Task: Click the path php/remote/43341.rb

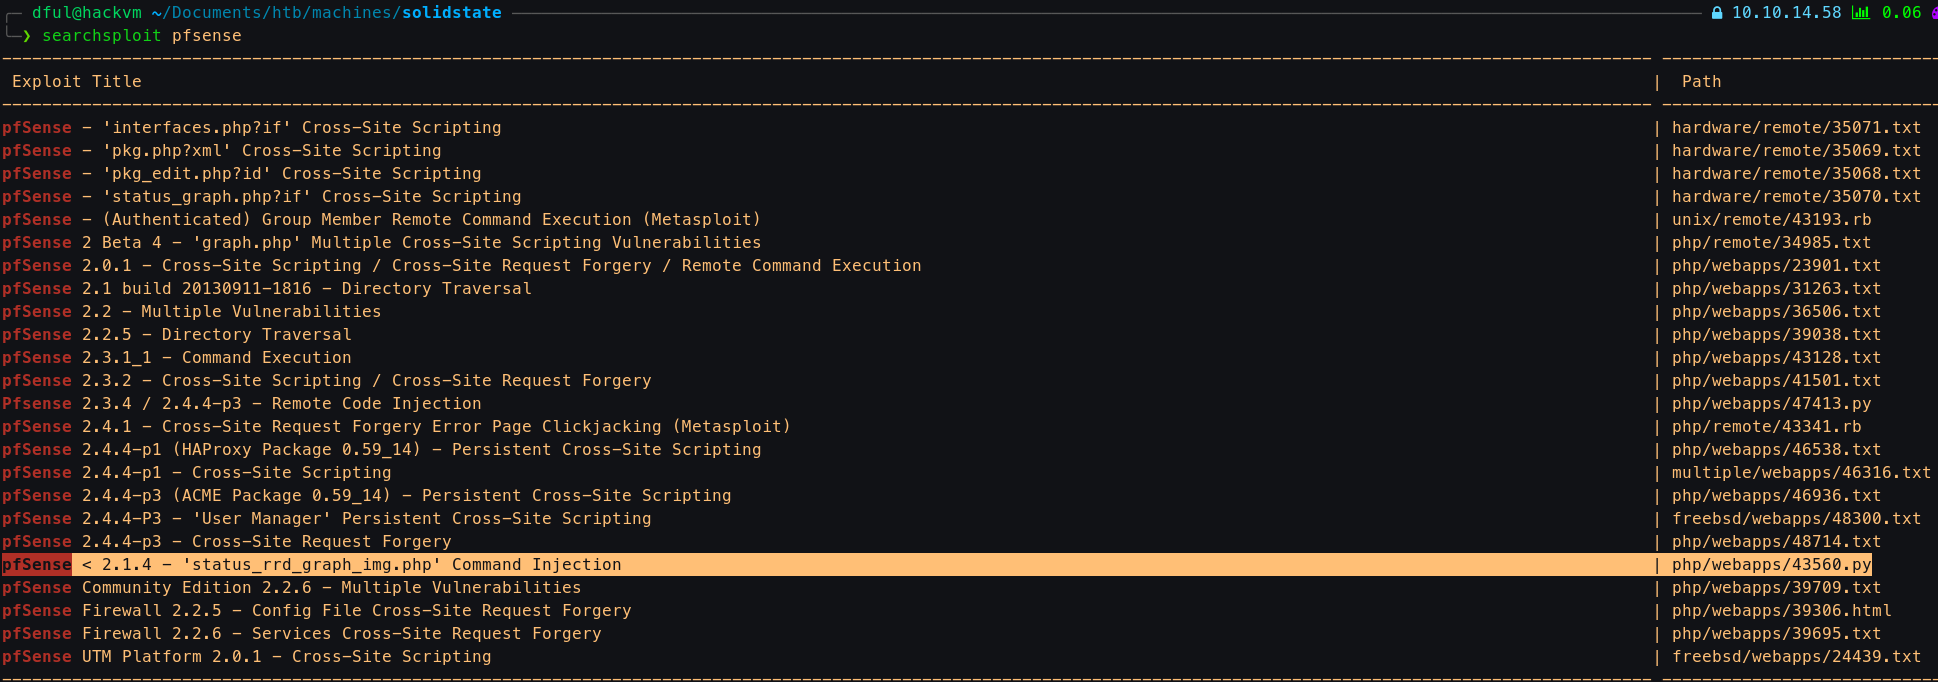Action: 1767,427
